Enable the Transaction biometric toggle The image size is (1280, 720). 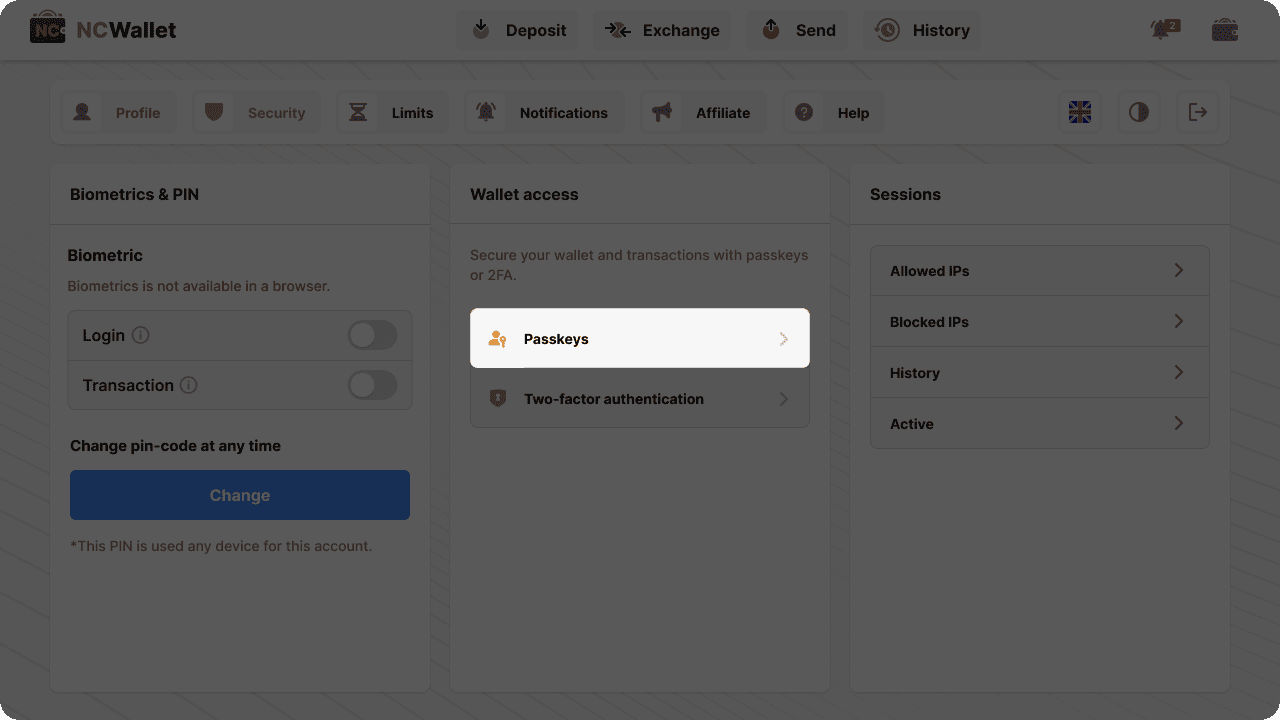pos(372,385)
